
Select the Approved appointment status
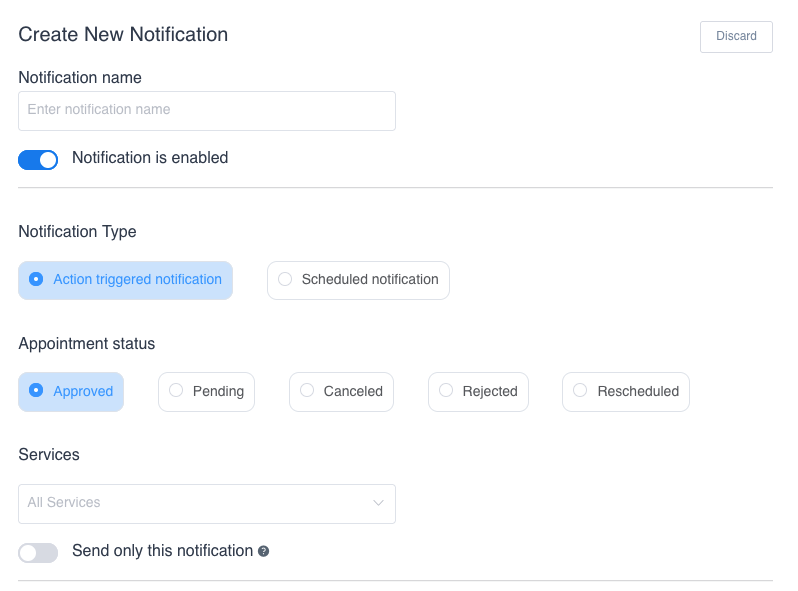[71, 391]
